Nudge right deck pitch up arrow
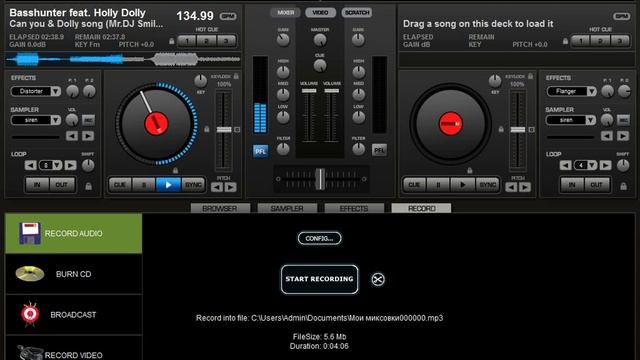The image size is (640, 360). [x=525, y=187]
